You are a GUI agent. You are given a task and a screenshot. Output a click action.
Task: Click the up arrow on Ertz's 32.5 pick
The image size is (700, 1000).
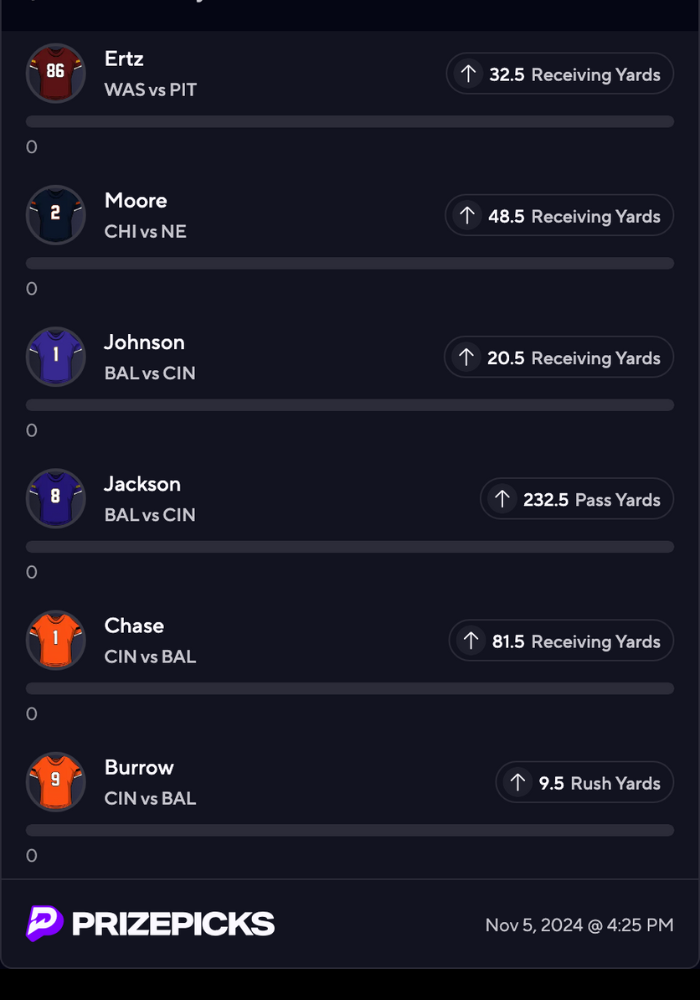(x=467, y=74)
